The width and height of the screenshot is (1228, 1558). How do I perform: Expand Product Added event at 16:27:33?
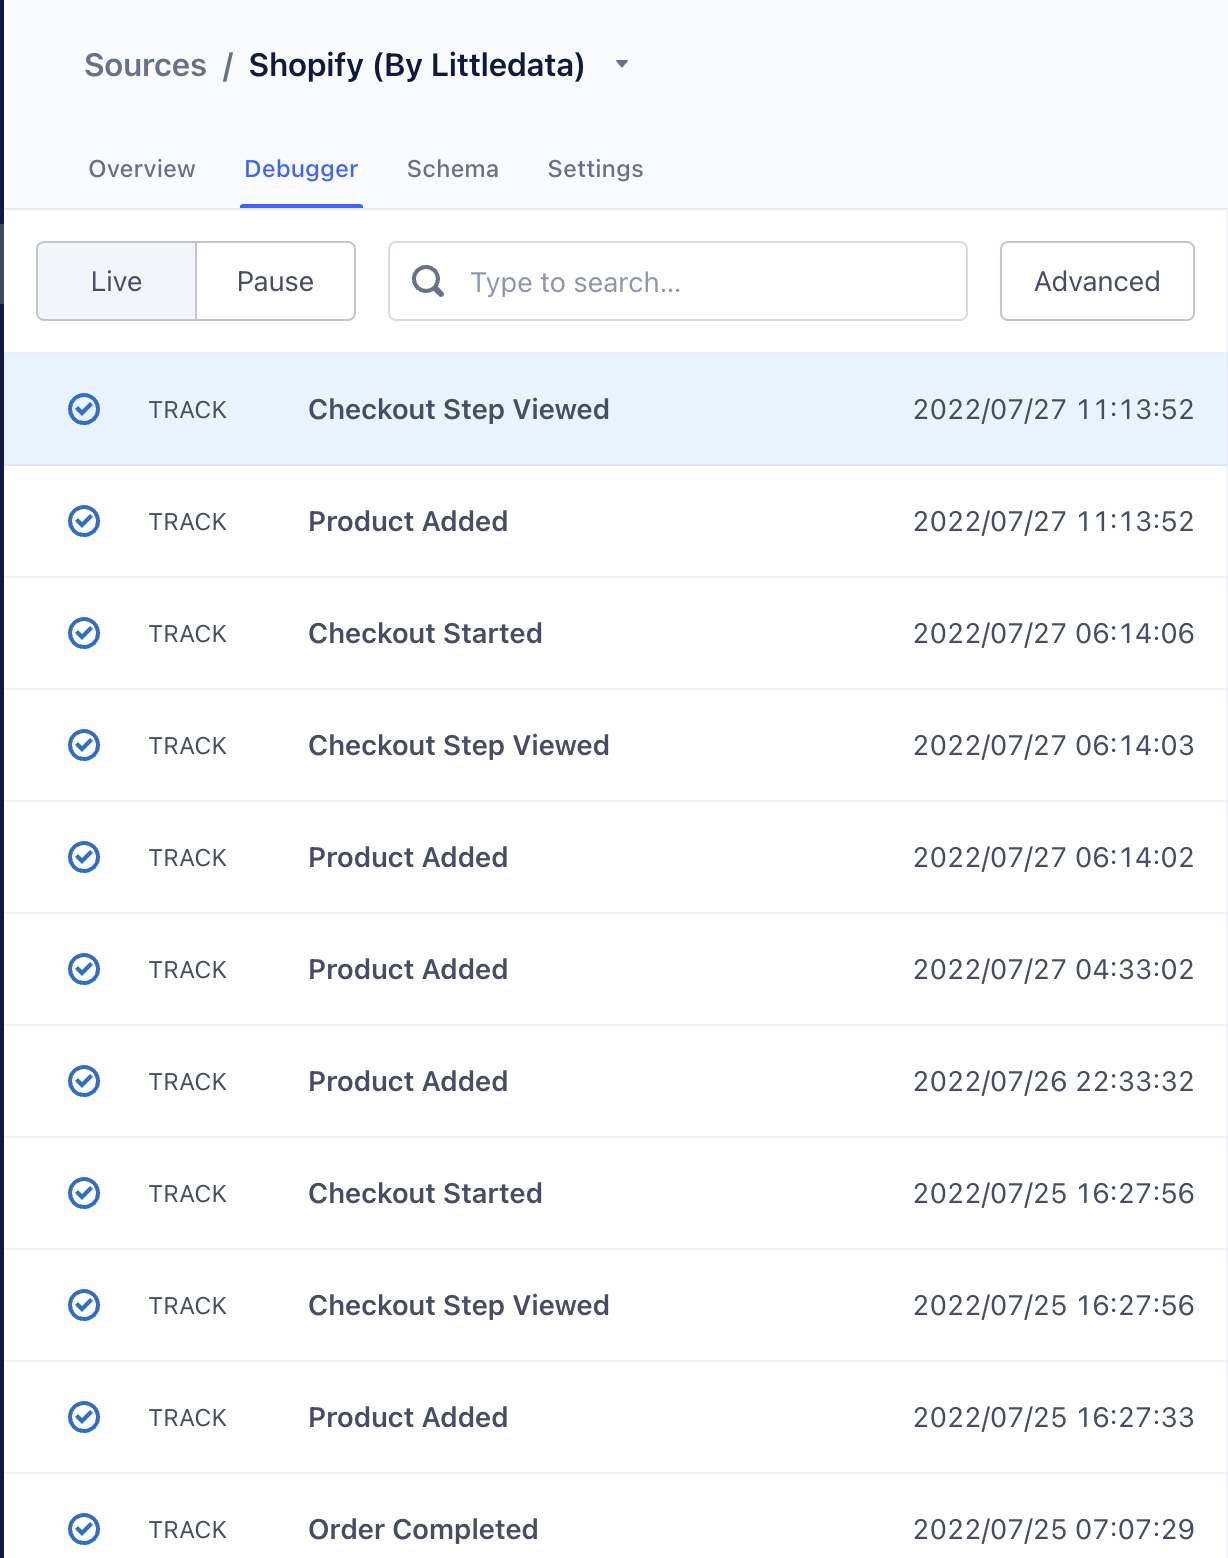(616, 1417)
